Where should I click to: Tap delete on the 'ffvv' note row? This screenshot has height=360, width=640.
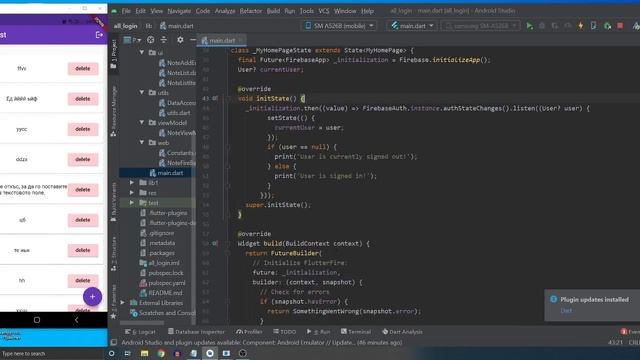(83, 69)
